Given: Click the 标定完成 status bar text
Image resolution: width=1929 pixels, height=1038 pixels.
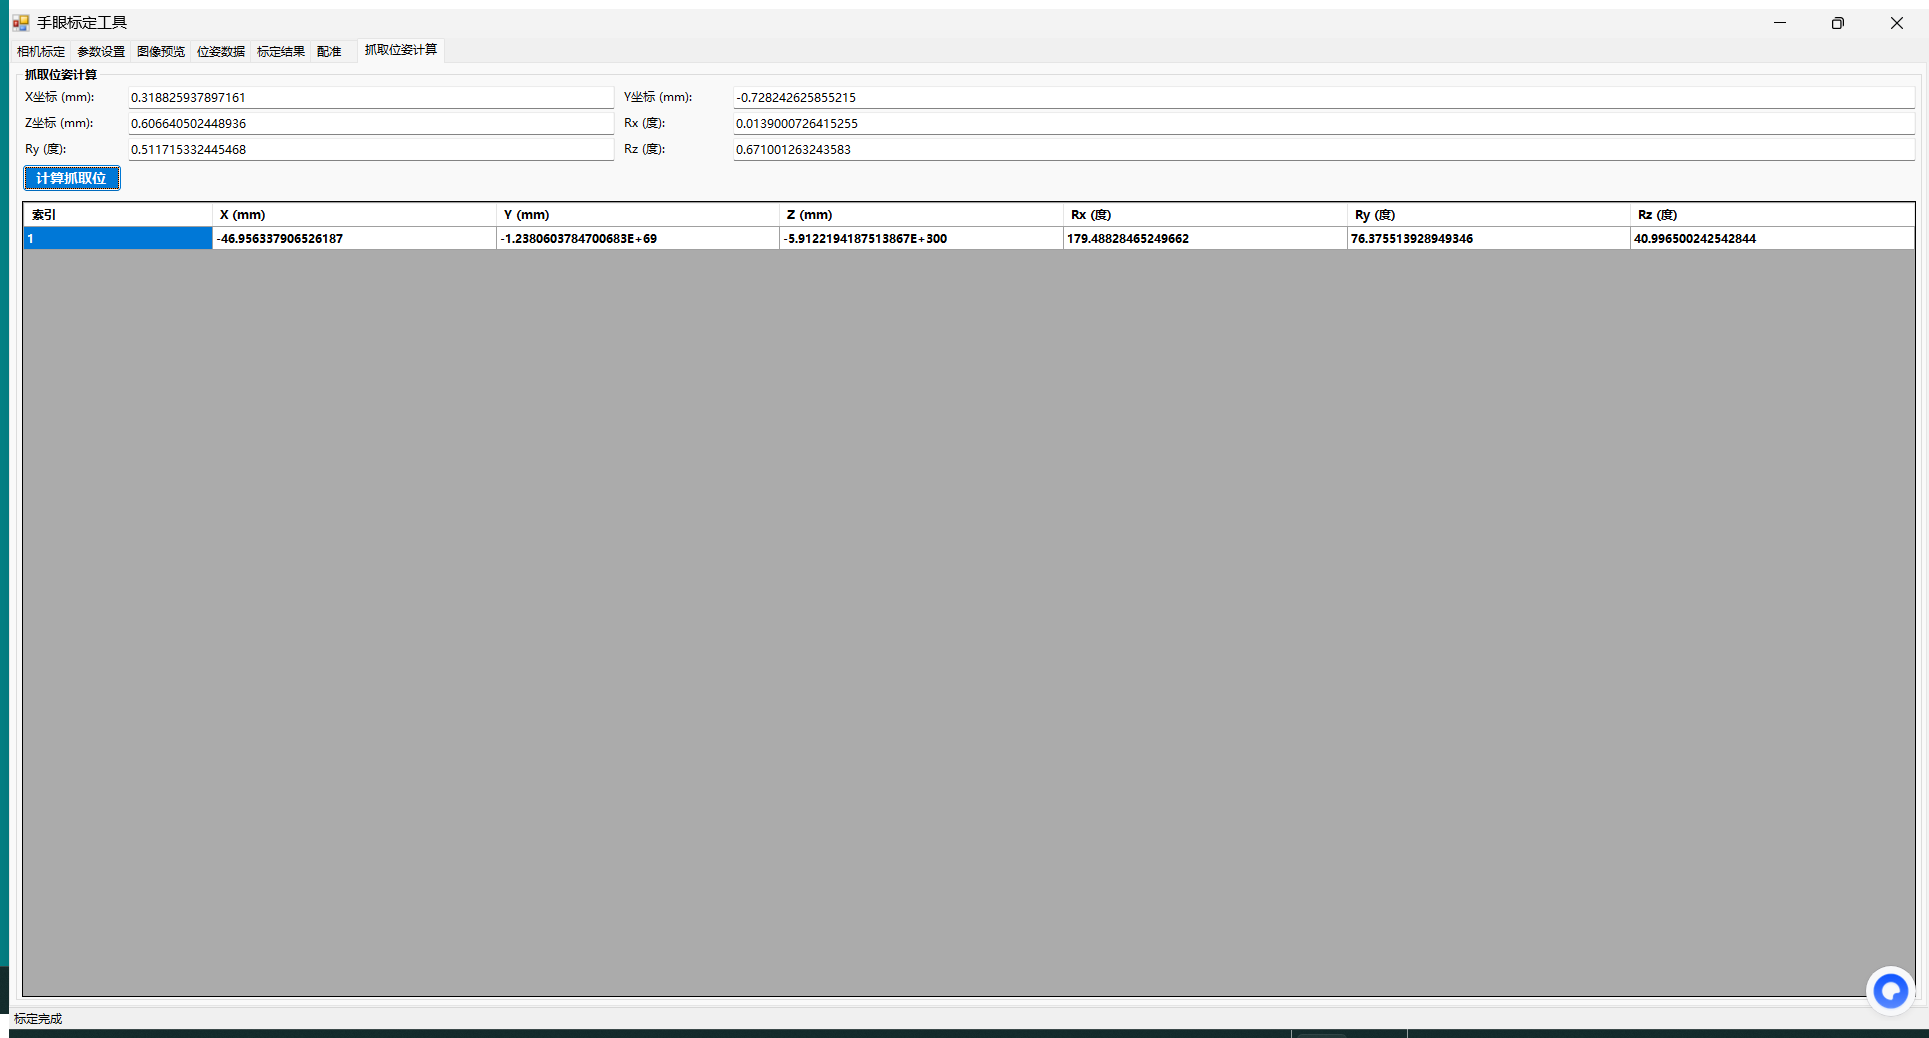Looking at the screenshot, I should (38, 1018).
